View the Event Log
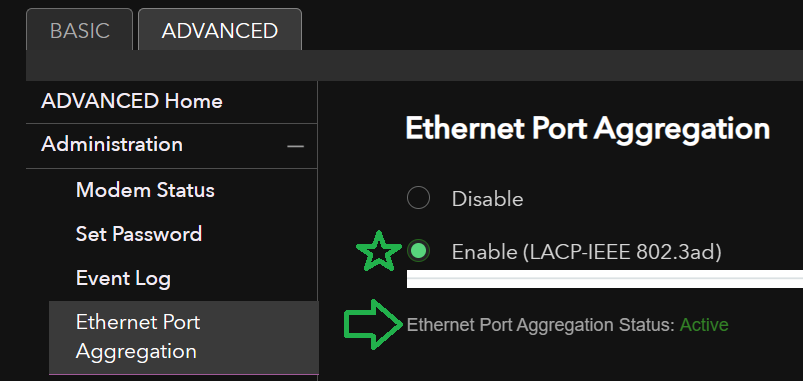 coord(123,279)
